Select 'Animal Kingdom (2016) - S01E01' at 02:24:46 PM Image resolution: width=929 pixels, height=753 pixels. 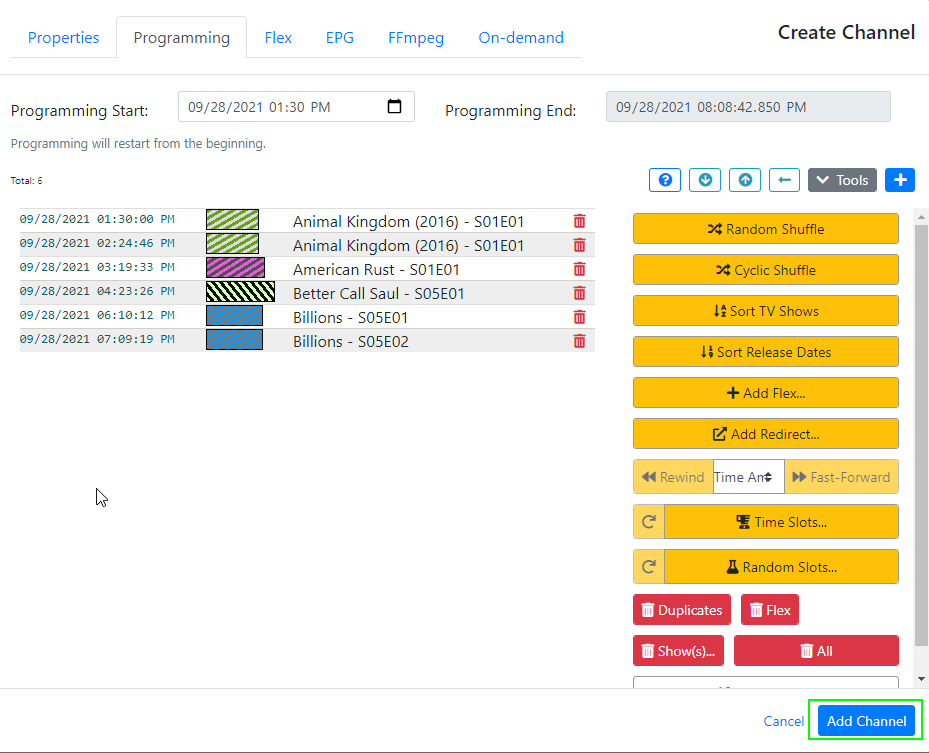(408, 245)
